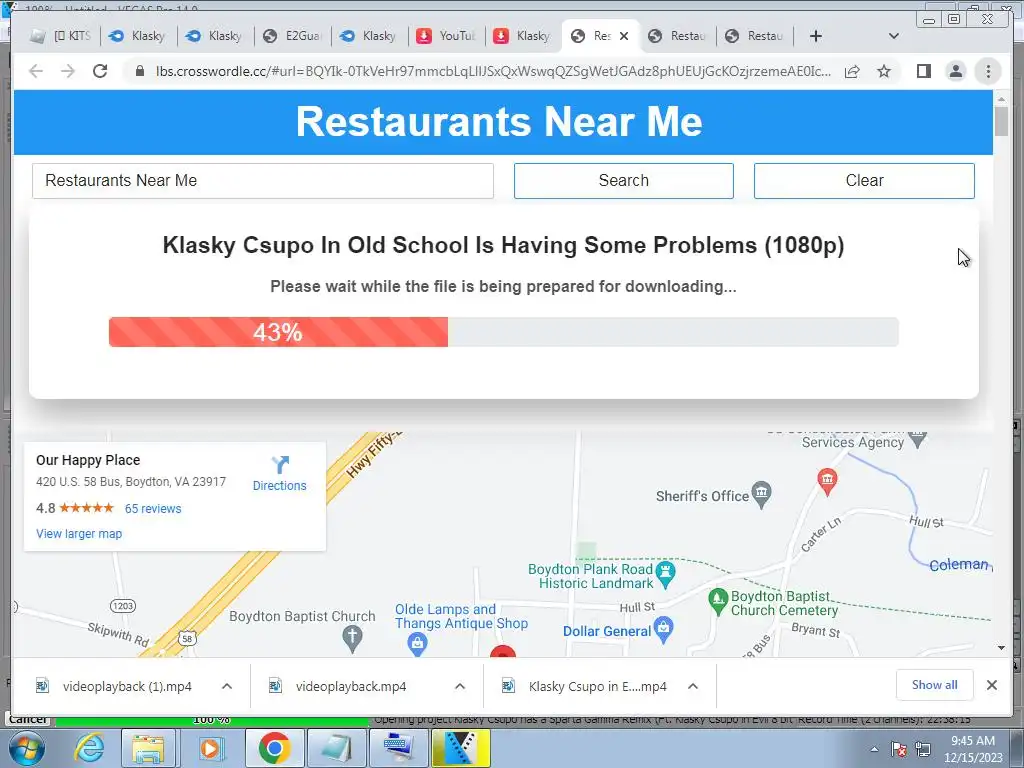This screenshot has height=768, width=1024.
Task: Click the address bar URL
Action: 493,71
